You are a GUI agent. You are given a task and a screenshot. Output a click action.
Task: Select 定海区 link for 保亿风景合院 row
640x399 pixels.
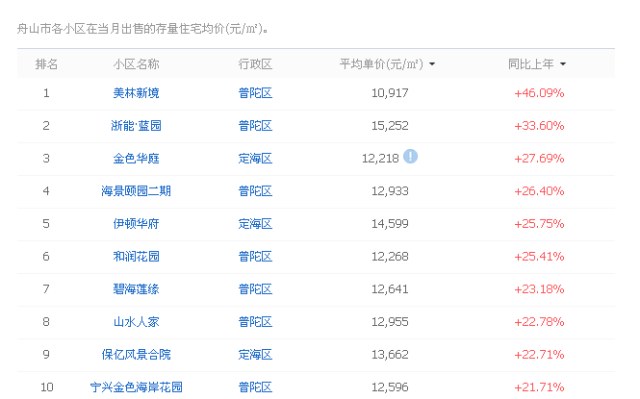tap(255, 355)
